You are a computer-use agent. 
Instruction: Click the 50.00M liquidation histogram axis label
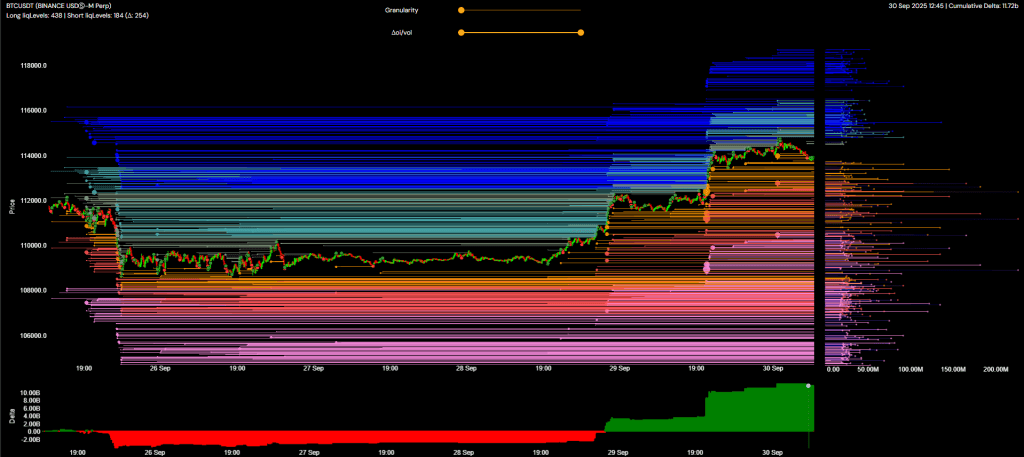click(x=867, y=369)
